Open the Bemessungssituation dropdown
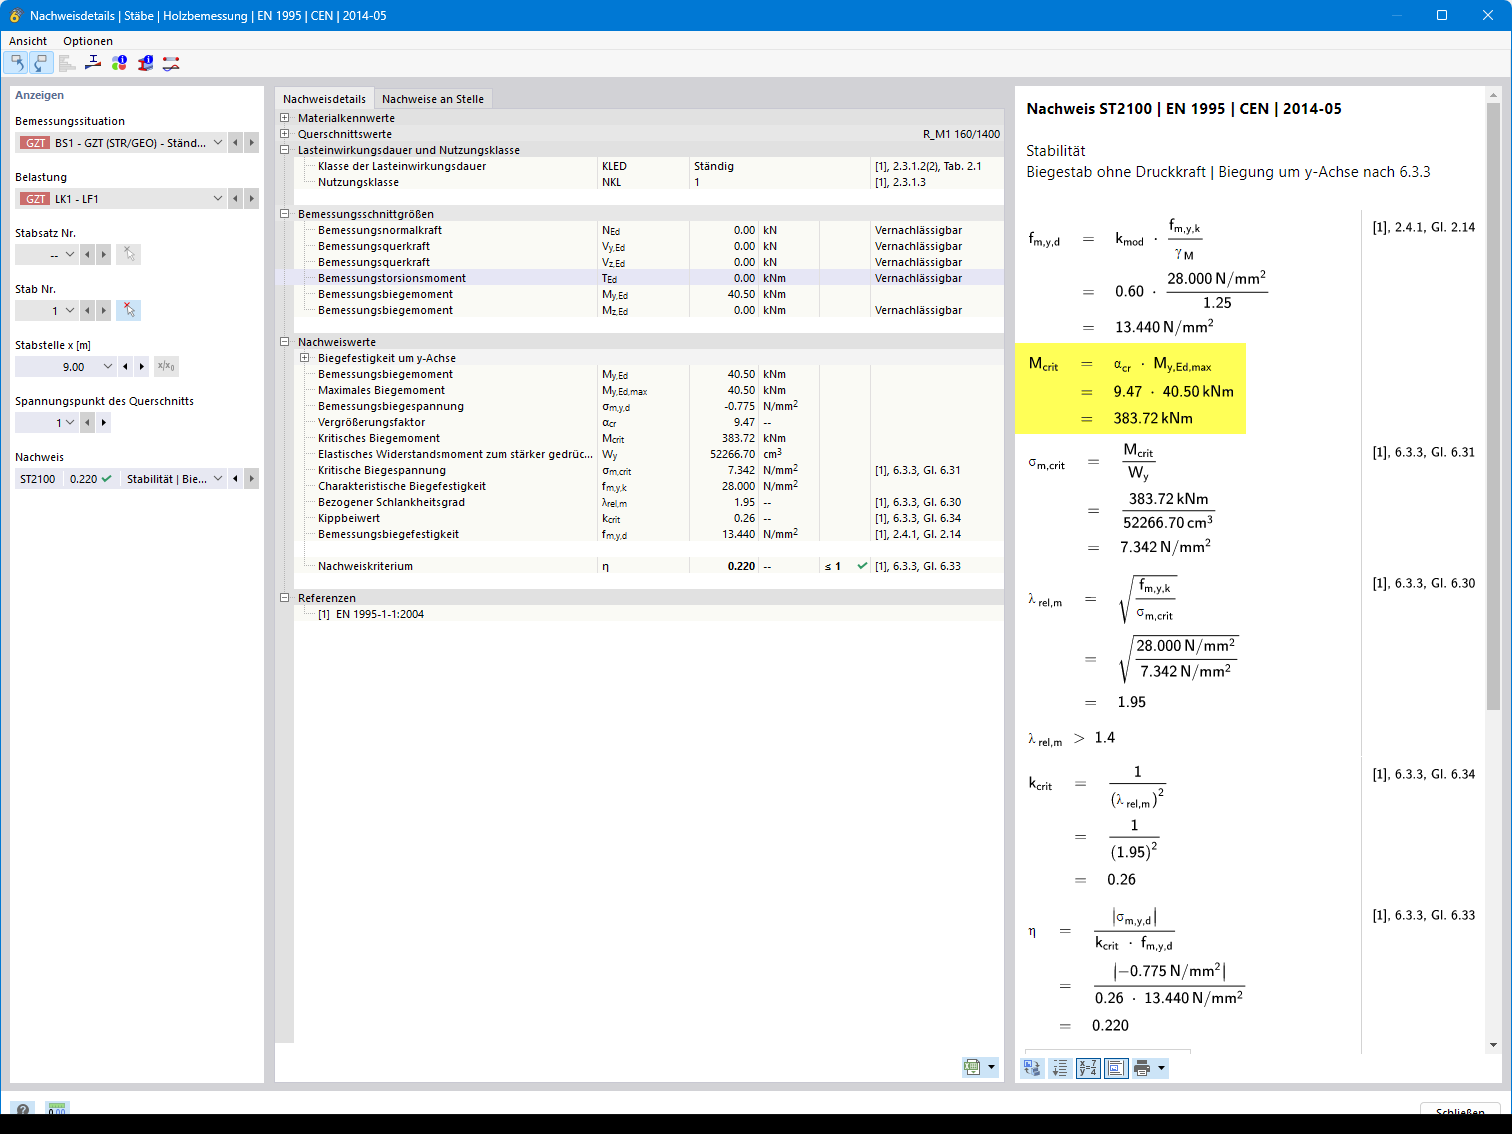The width and height of the screenshot is (1512, 1134). [x=218, y=143]
